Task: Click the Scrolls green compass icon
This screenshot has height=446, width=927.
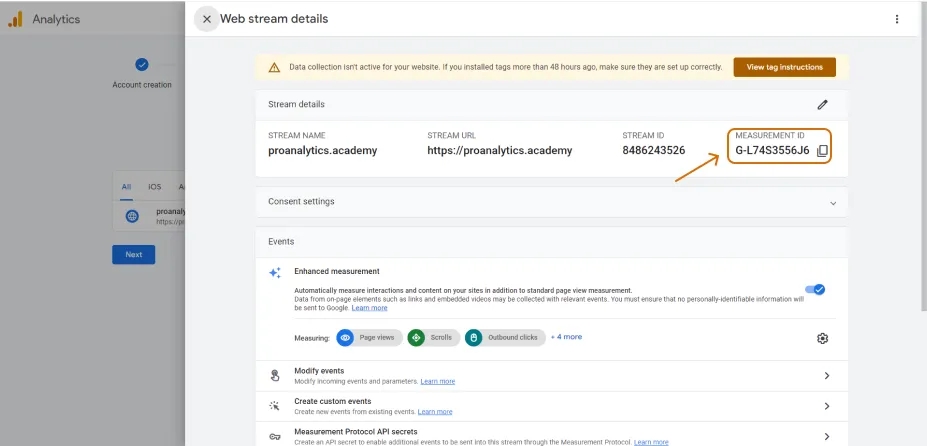Action: point(416,338)
